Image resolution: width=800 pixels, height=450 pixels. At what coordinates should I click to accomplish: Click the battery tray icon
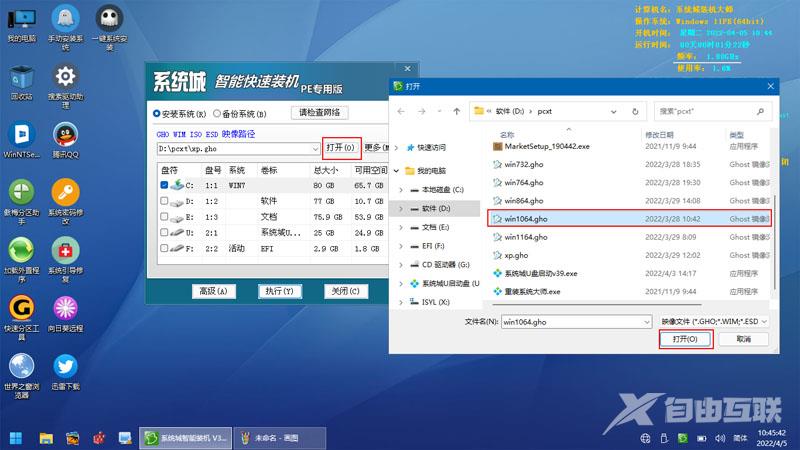coord(702,438)
